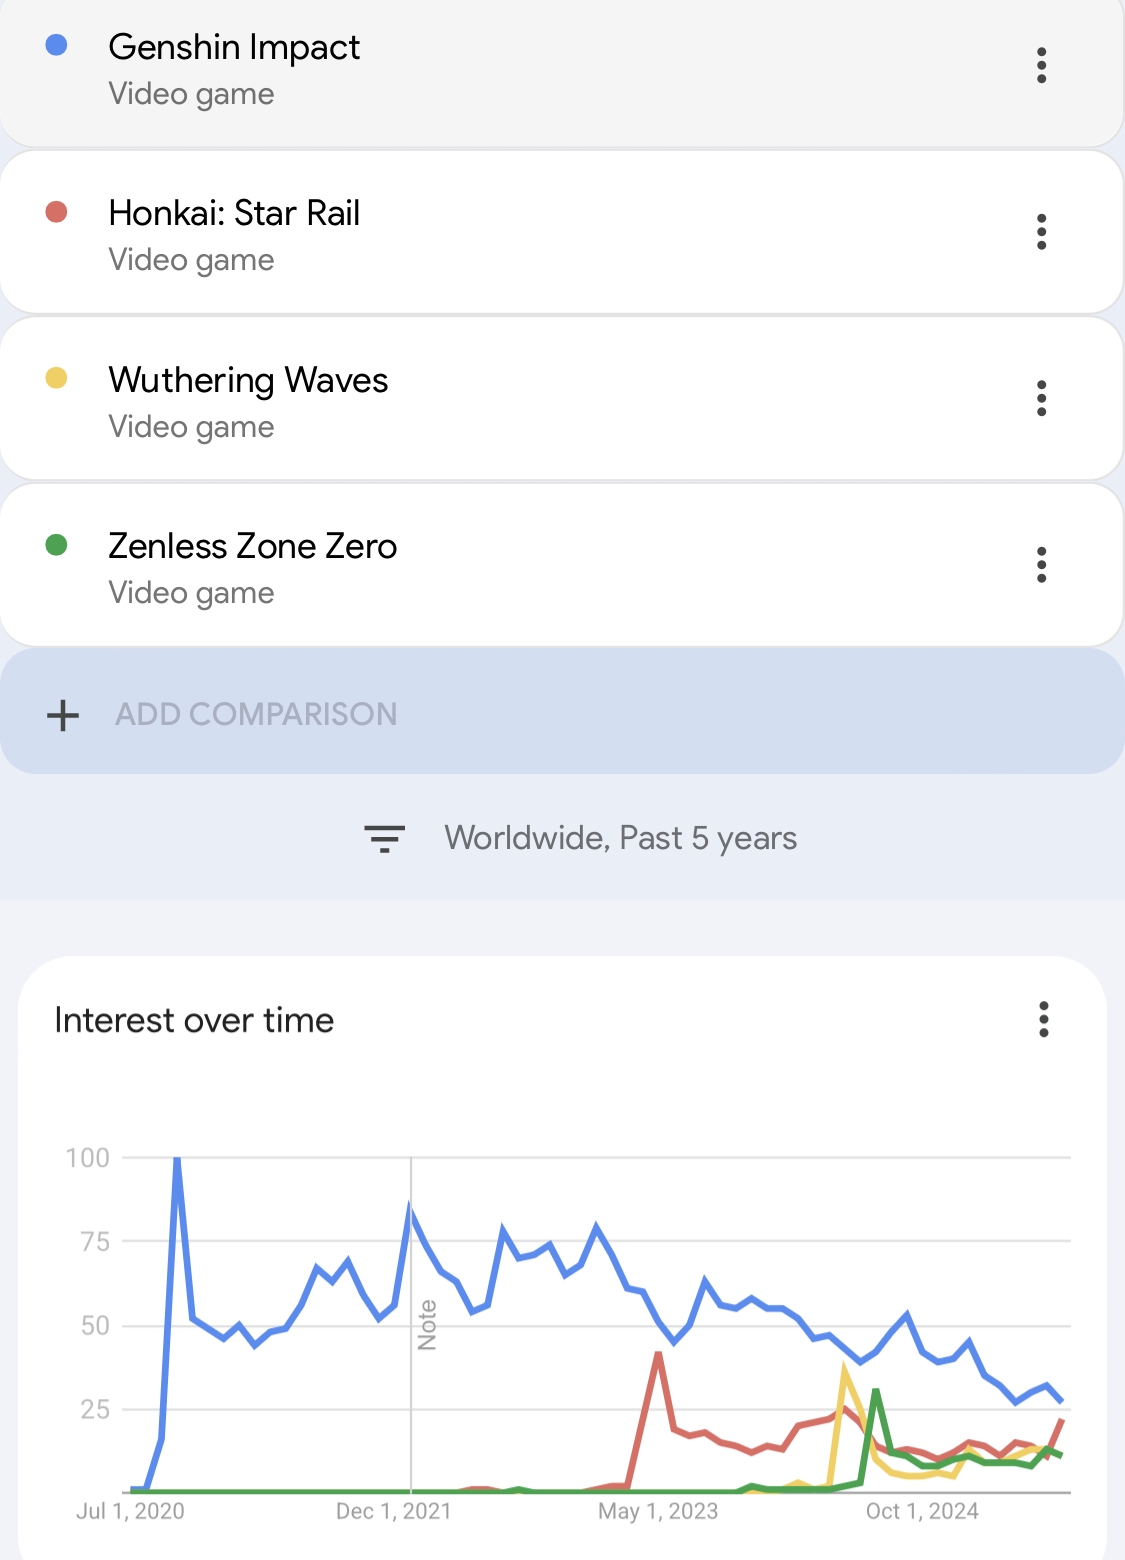This screenshot has width=1125, height=1560.
Task: Select the Wuthering Waves term card
Action: tap(562, 398)
